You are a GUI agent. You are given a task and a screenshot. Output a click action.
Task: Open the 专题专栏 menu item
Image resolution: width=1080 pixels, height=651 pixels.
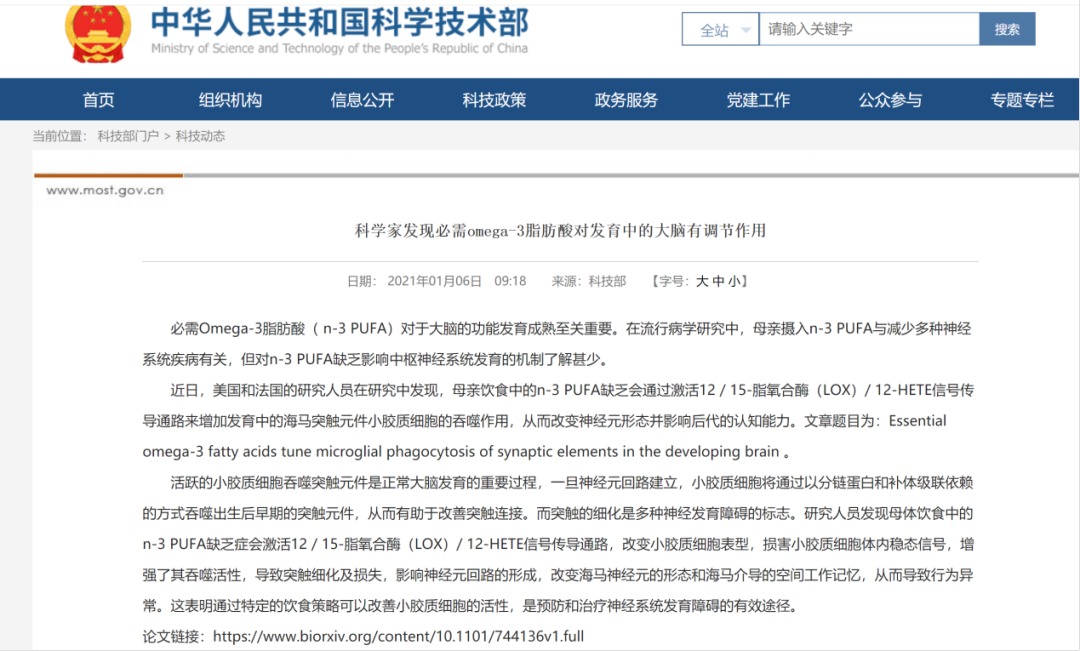pyautogui.click(x=1022, y=100)
